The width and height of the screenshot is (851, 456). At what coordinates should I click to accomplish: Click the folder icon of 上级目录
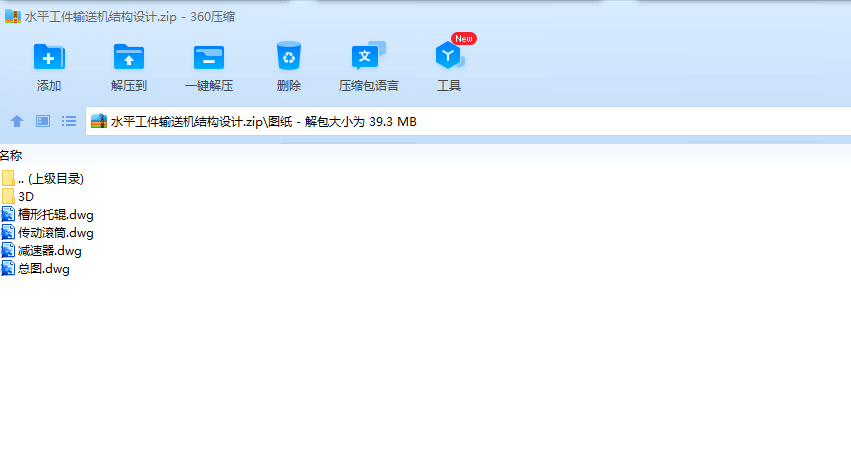click(8, 178)
